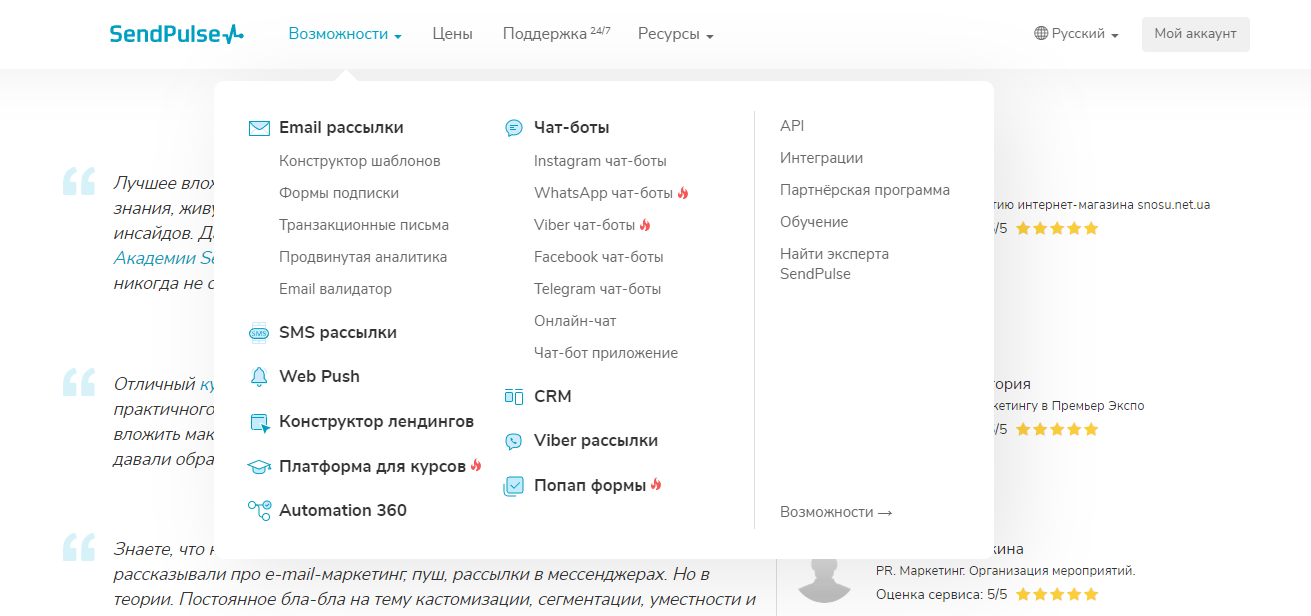The height and width of the screenshot is (616, 1311).
Task: Open the Цены menu item
Action: click(452, 34)
